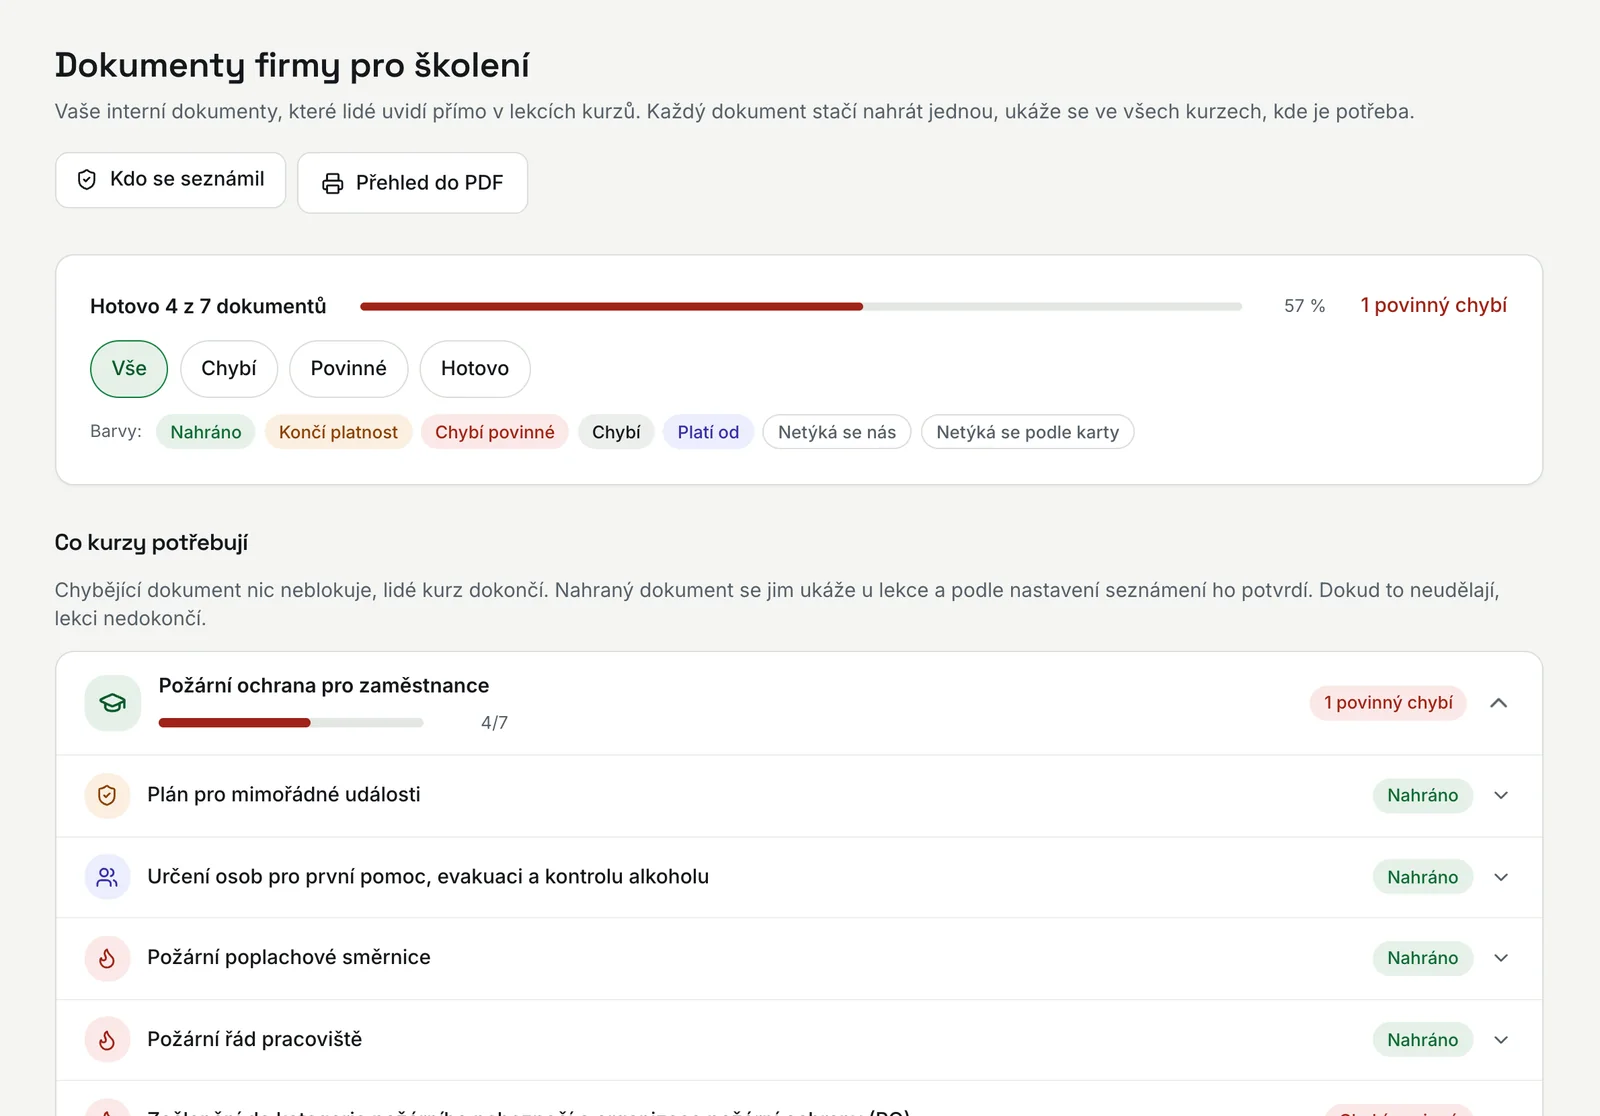Click the 'Požární poplachové směrnice' document name
This screenshot has width=1600, height=1116.
coord(289,958)
